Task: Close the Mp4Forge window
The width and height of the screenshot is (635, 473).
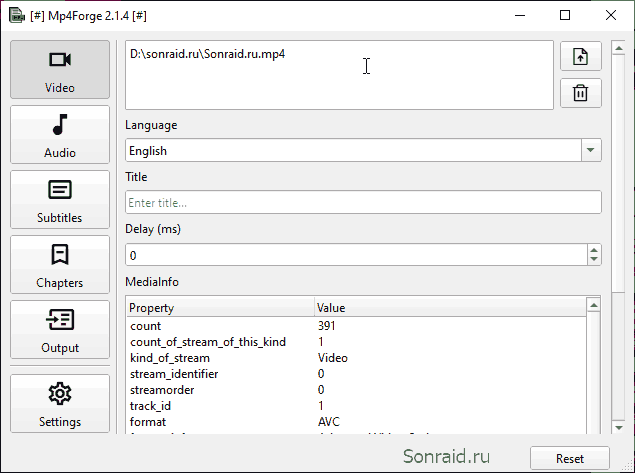Action: point(611,15)
